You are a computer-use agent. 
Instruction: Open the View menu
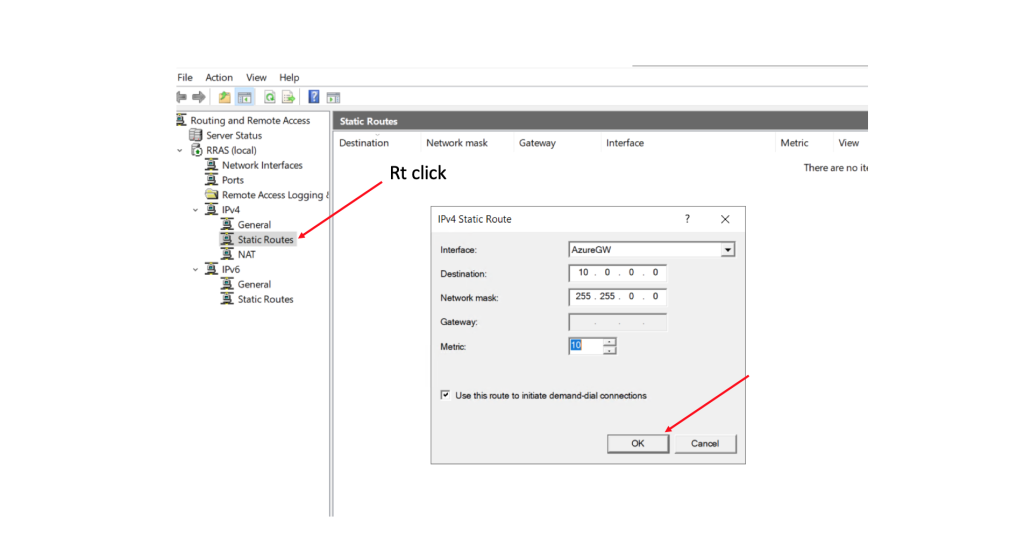tap(256, 77)
